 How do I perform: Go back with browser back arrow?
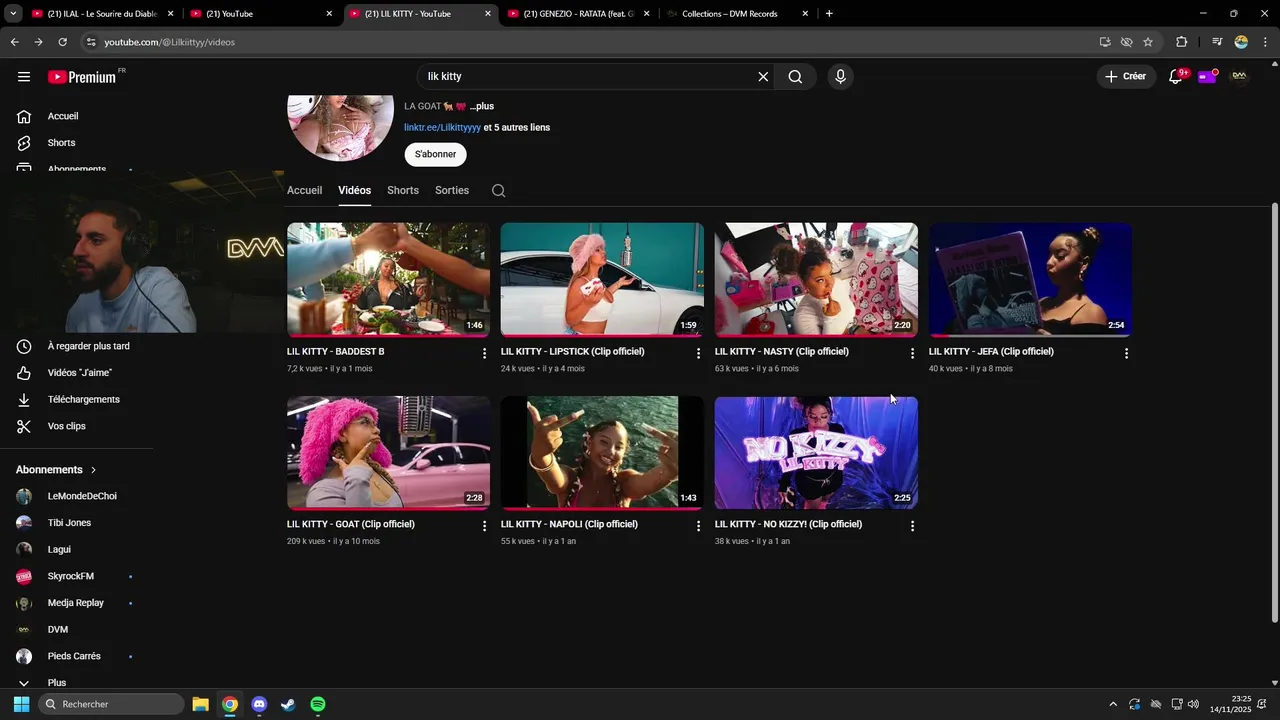click(x=14, y=42)
